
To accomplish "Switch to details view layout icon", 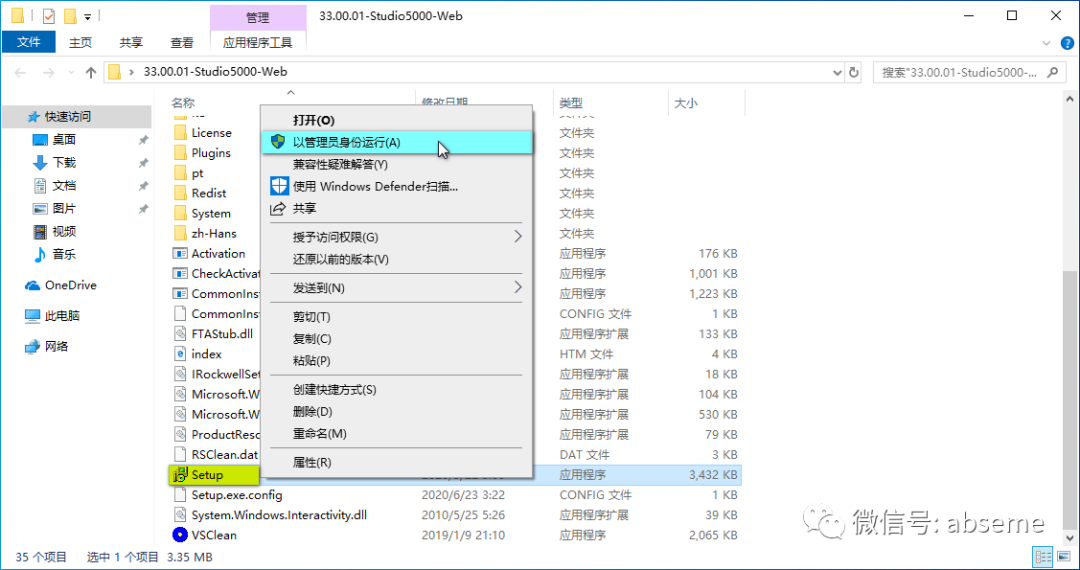I will [1043, 557].
